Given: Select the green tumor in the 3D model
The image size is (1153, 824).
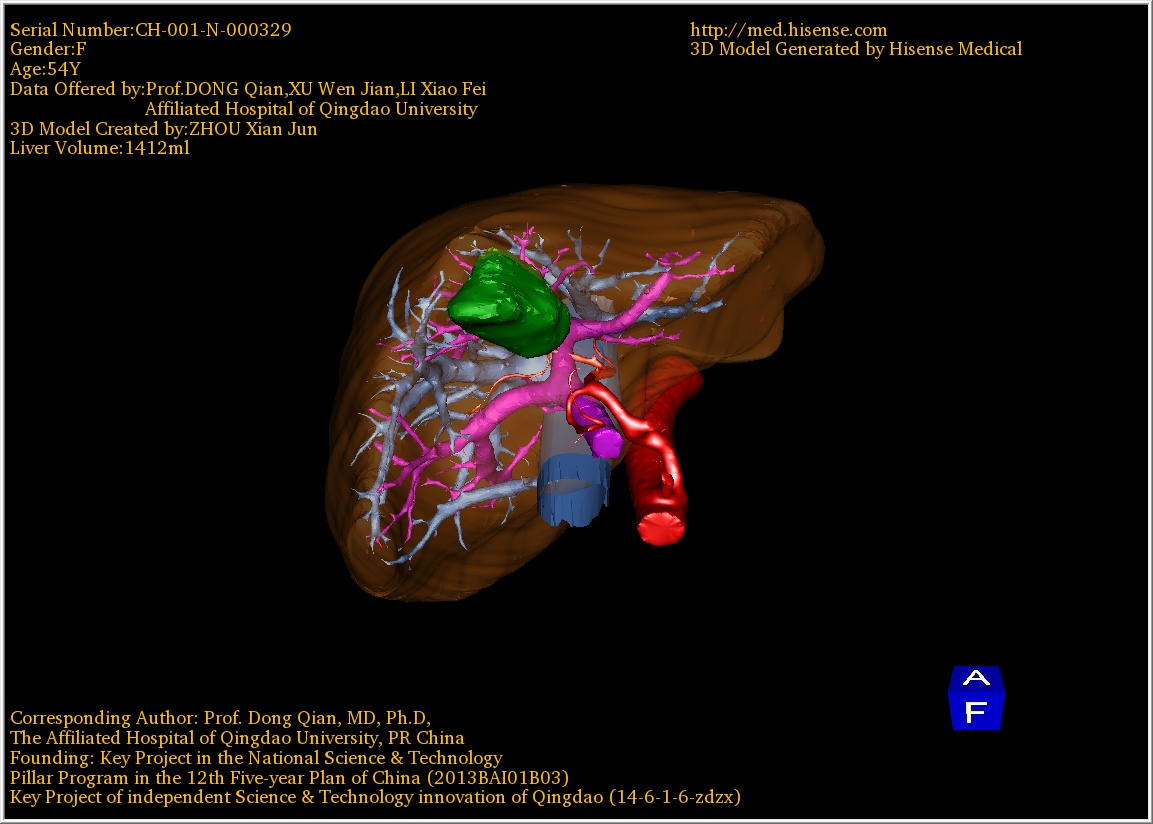Looking at the screenshot, I should point(509,302).
